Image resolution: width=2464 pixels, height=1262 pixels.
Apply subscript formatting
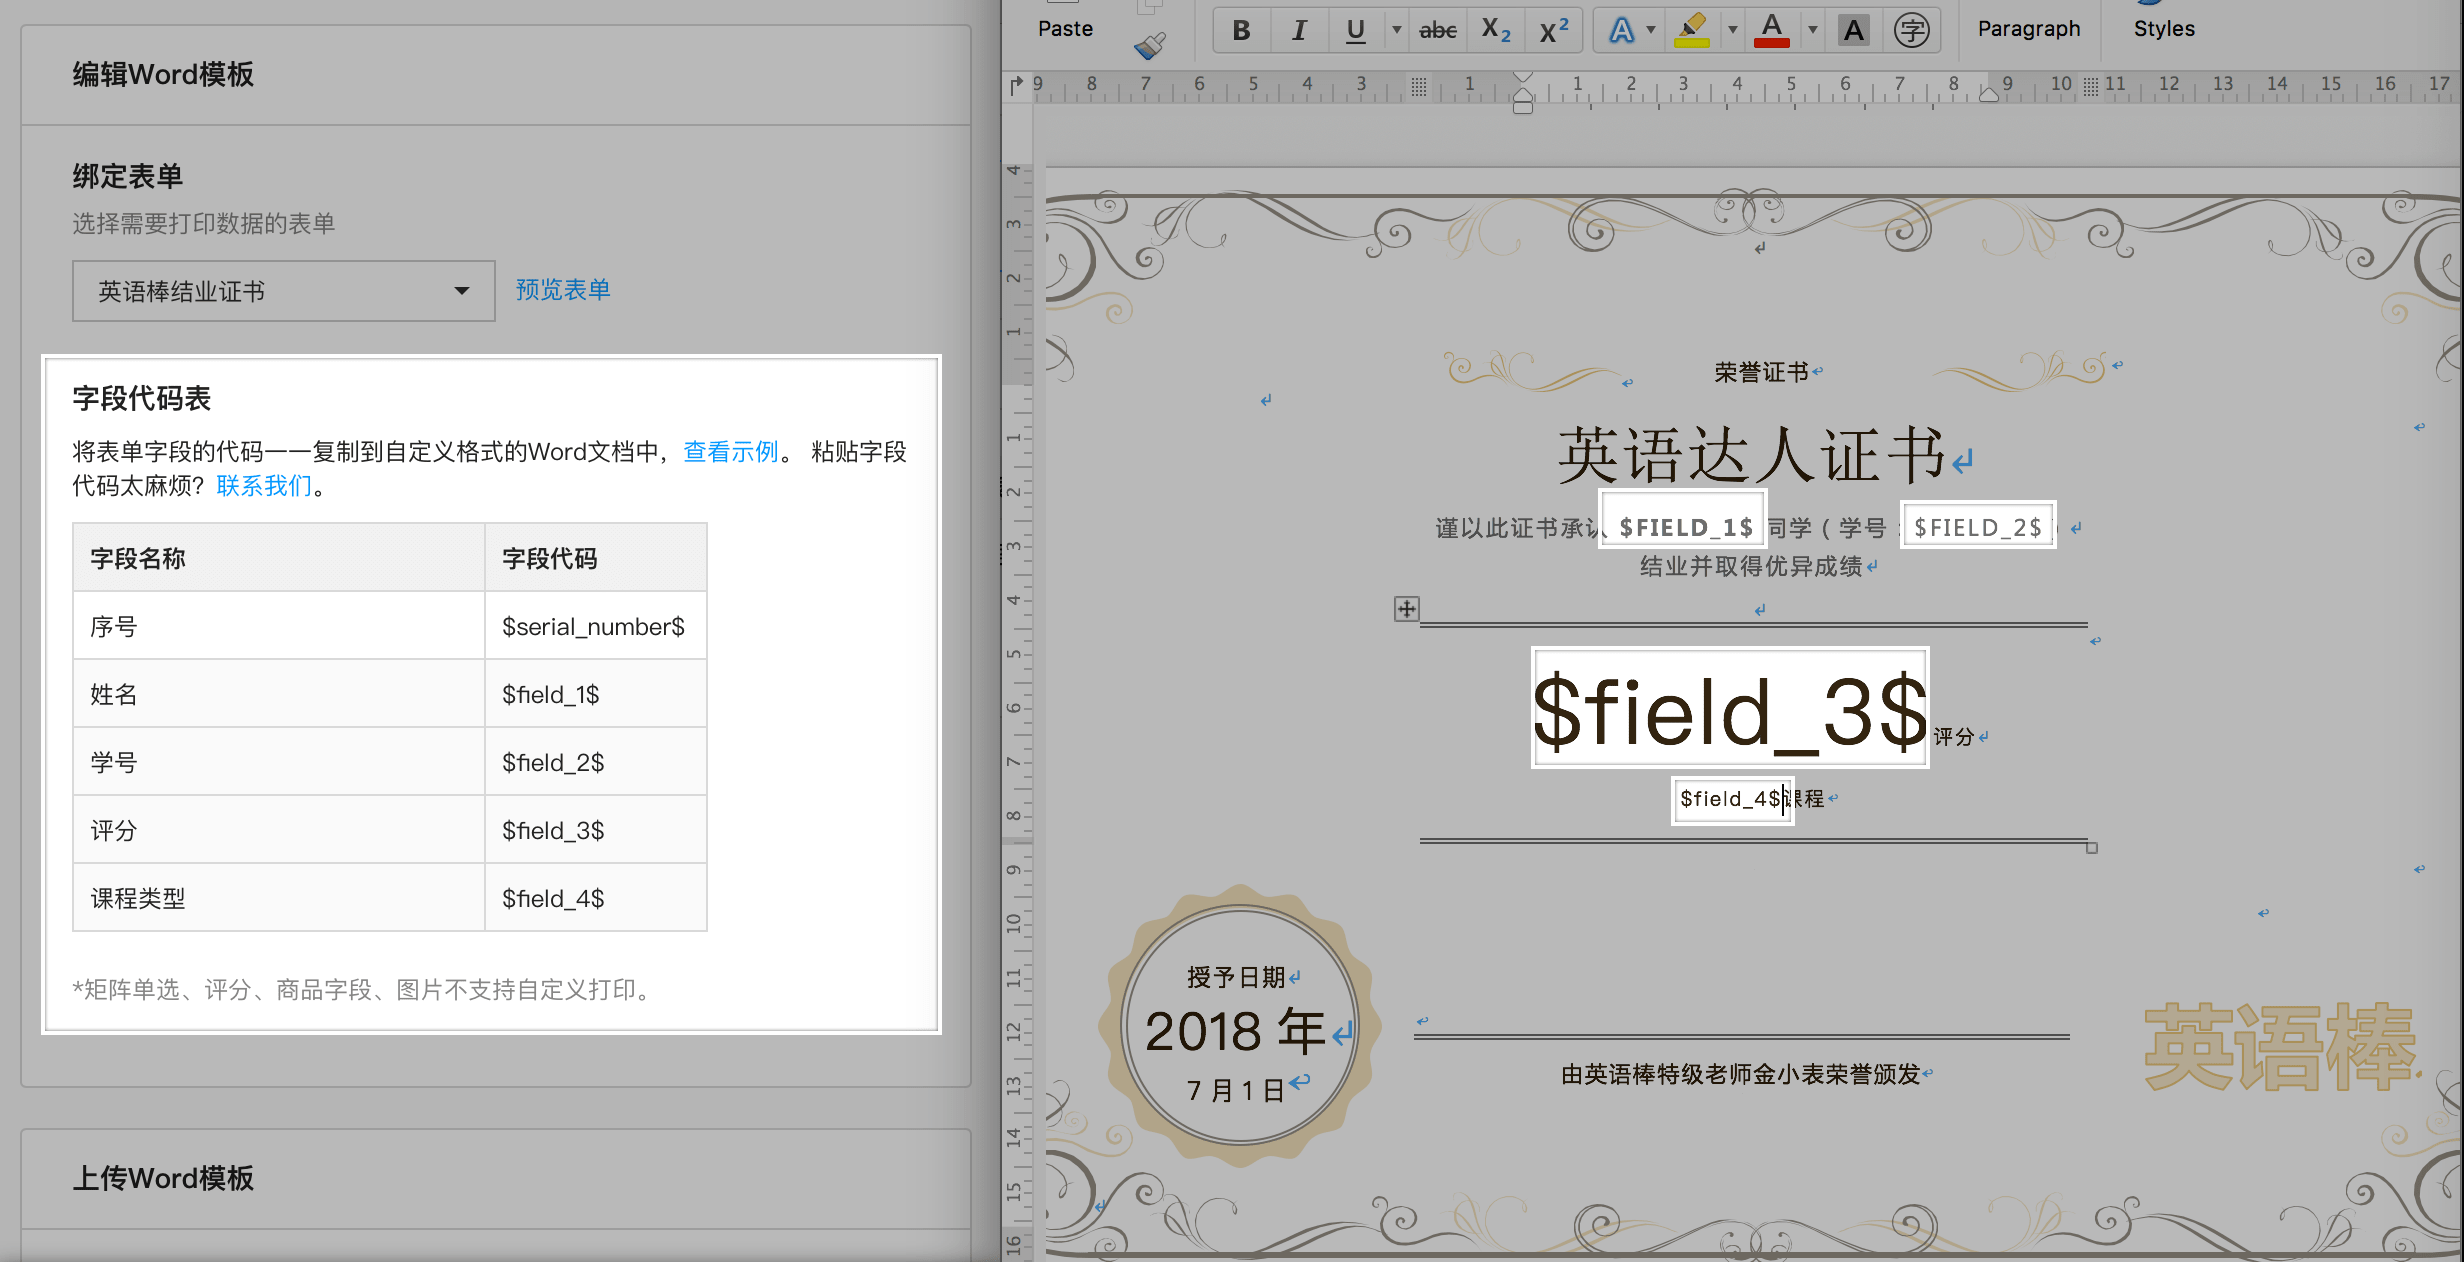pyautogui.click(x=1495, y=30)
